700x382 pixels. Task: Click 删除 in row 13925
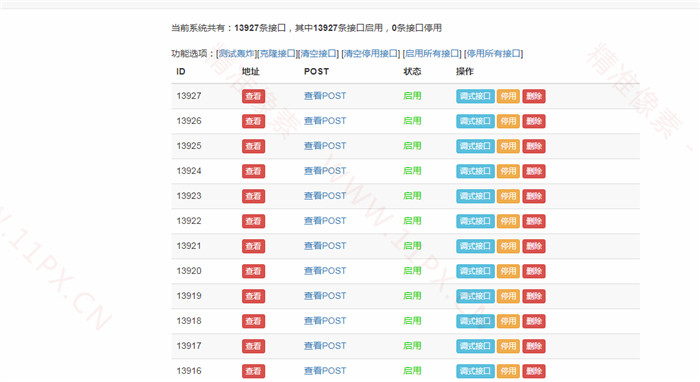(x=534, y=146)
